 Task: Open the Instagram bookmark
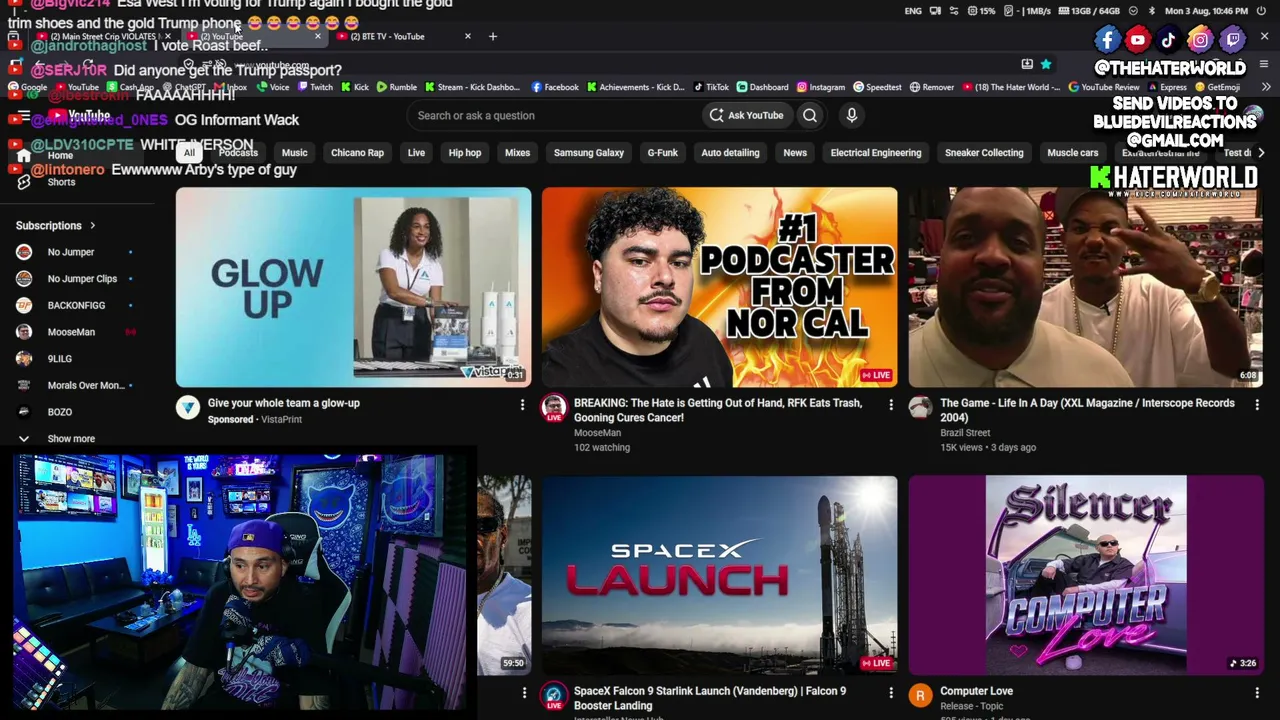coord(820,87)
